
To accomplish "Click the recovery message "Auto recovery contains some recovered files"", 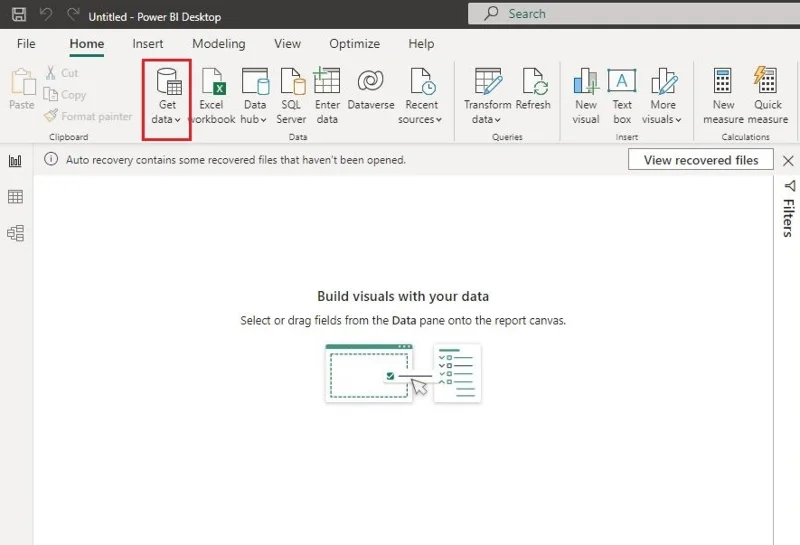I will (236, 160).
